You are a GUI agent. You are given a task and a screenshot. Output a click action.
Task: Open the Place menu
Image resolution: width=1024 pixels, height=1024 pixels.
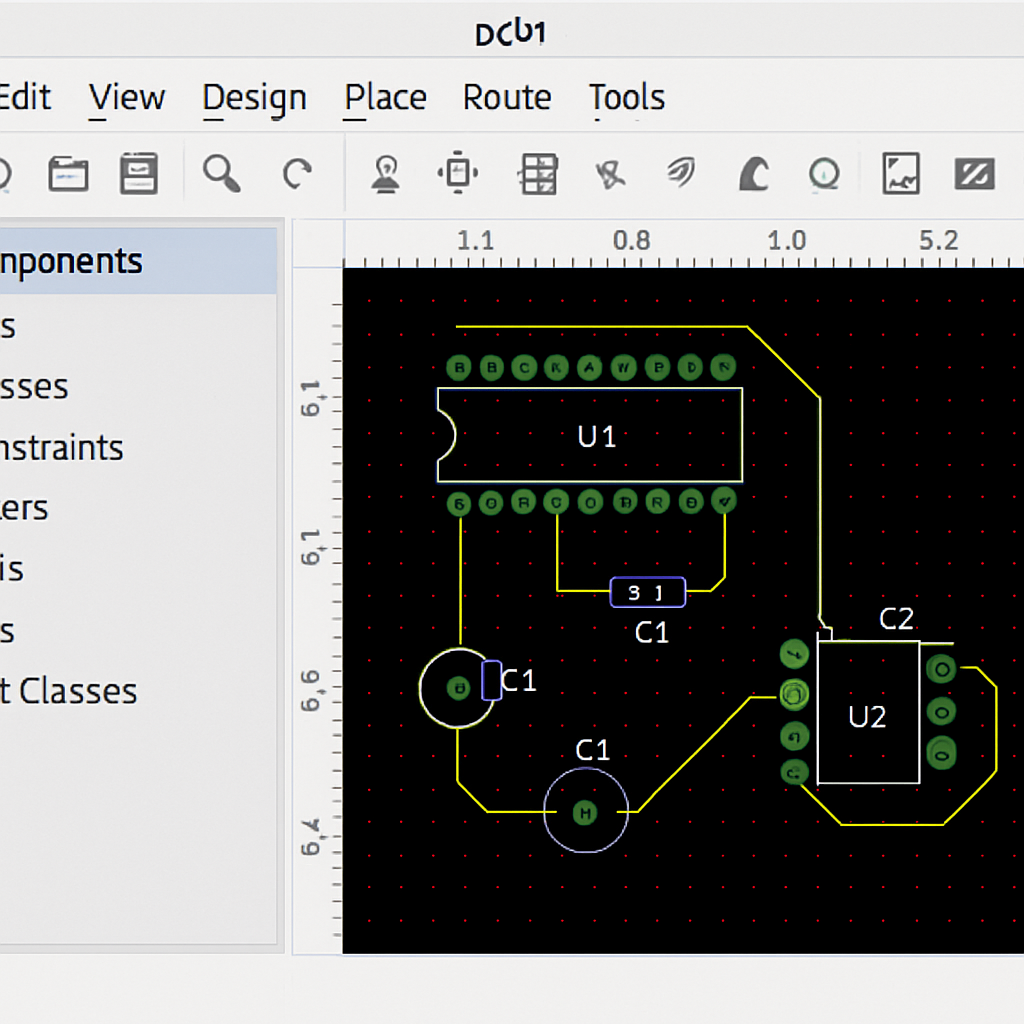[x=385, y=98]
